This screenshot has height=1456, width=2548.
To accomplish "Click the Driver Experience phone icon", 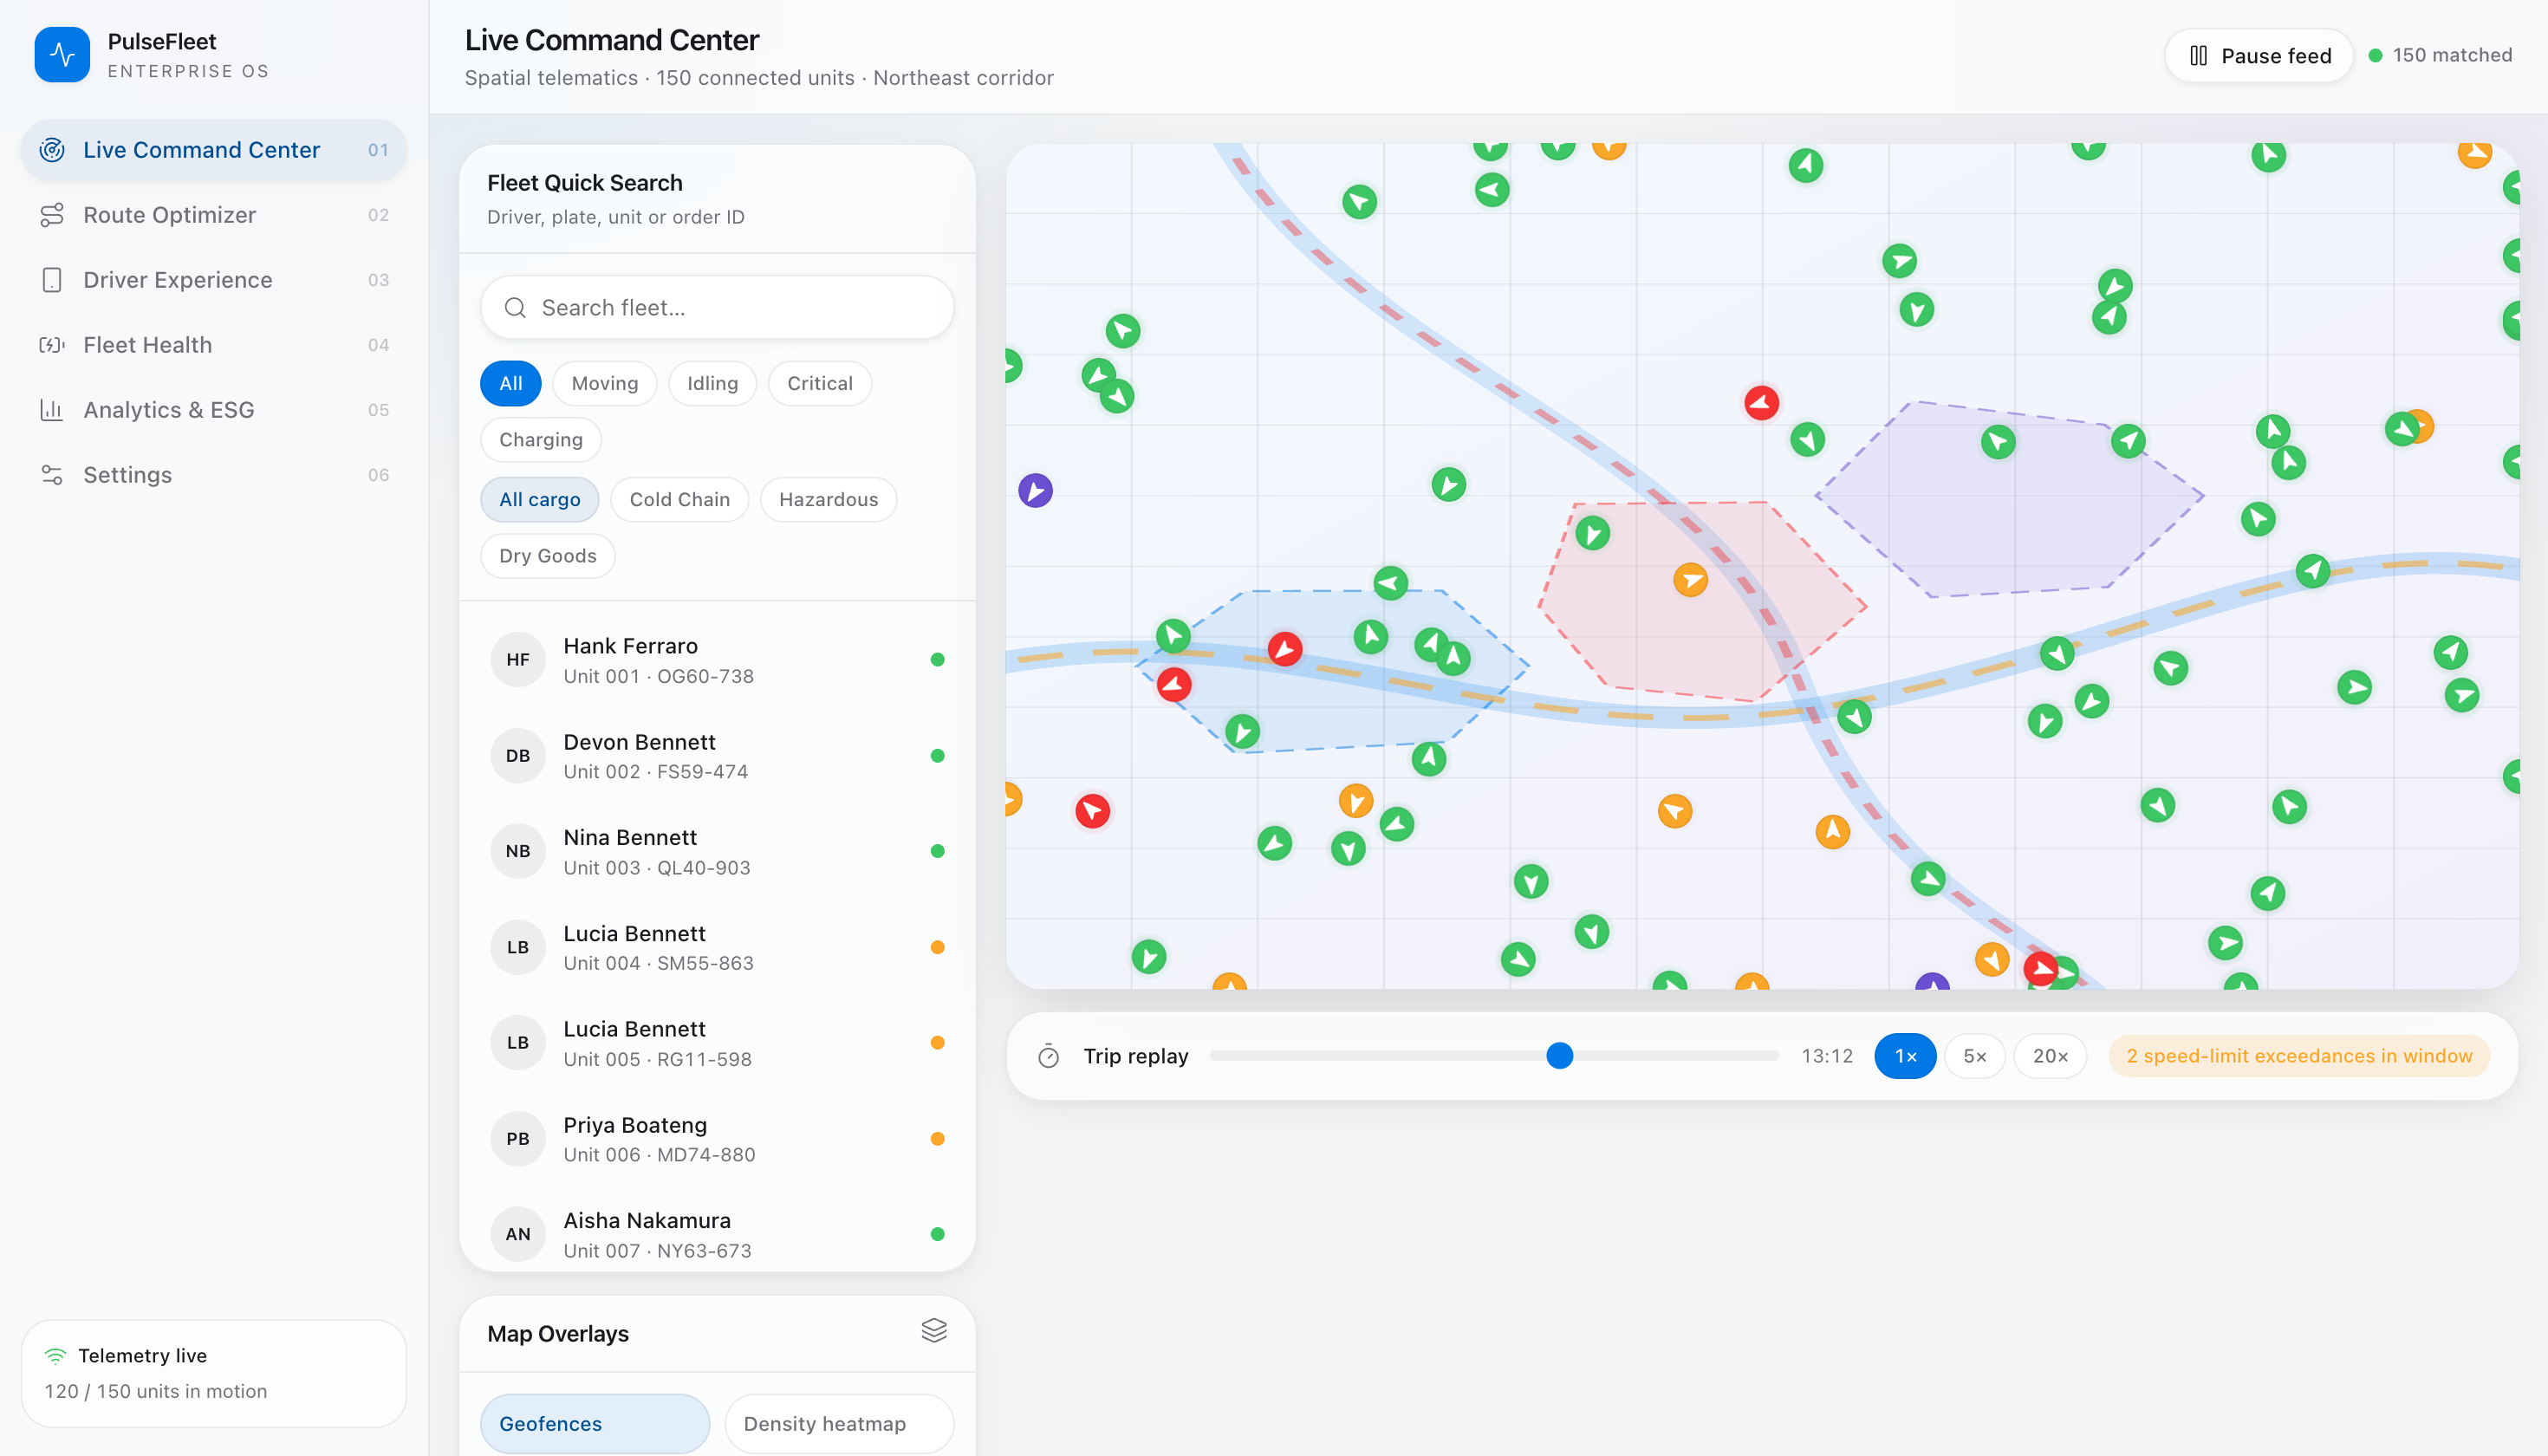I will [52, 280].
